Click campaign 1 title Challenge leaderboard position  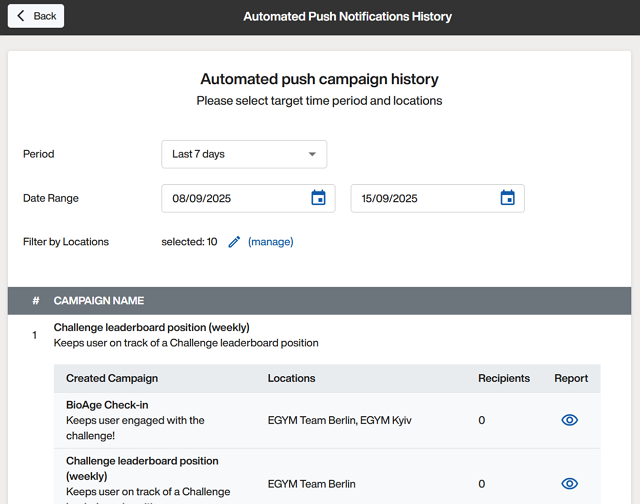[151, 327]
